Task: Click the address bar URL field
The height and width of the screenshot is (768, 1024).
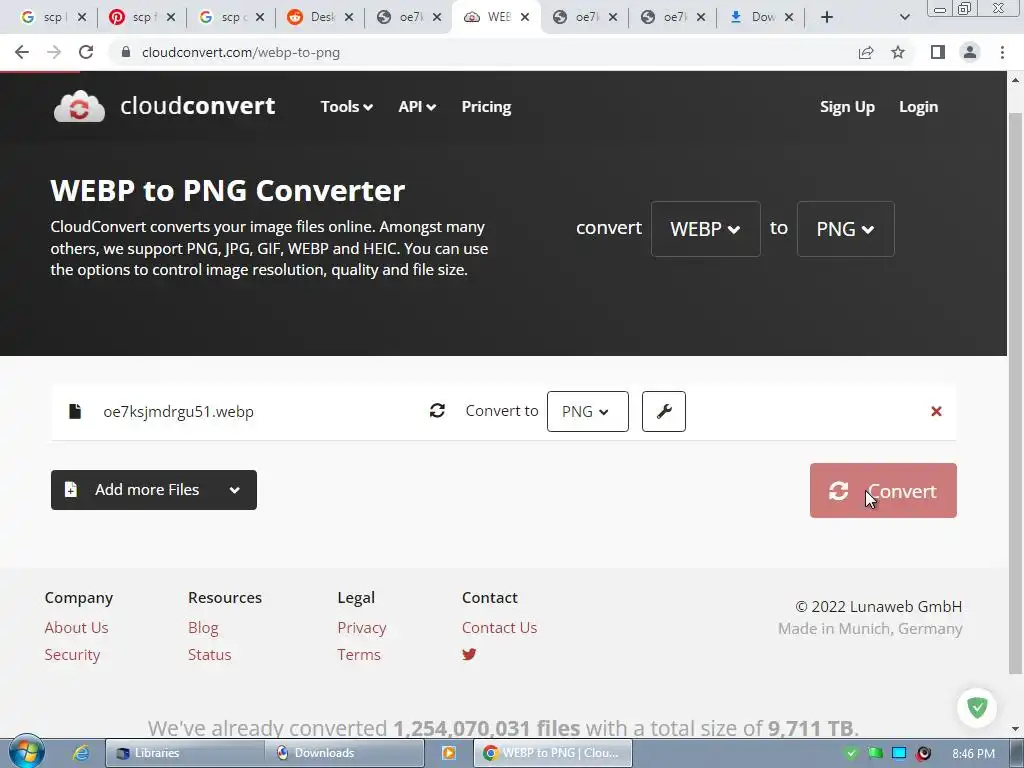Action: [x=483, y=52]
